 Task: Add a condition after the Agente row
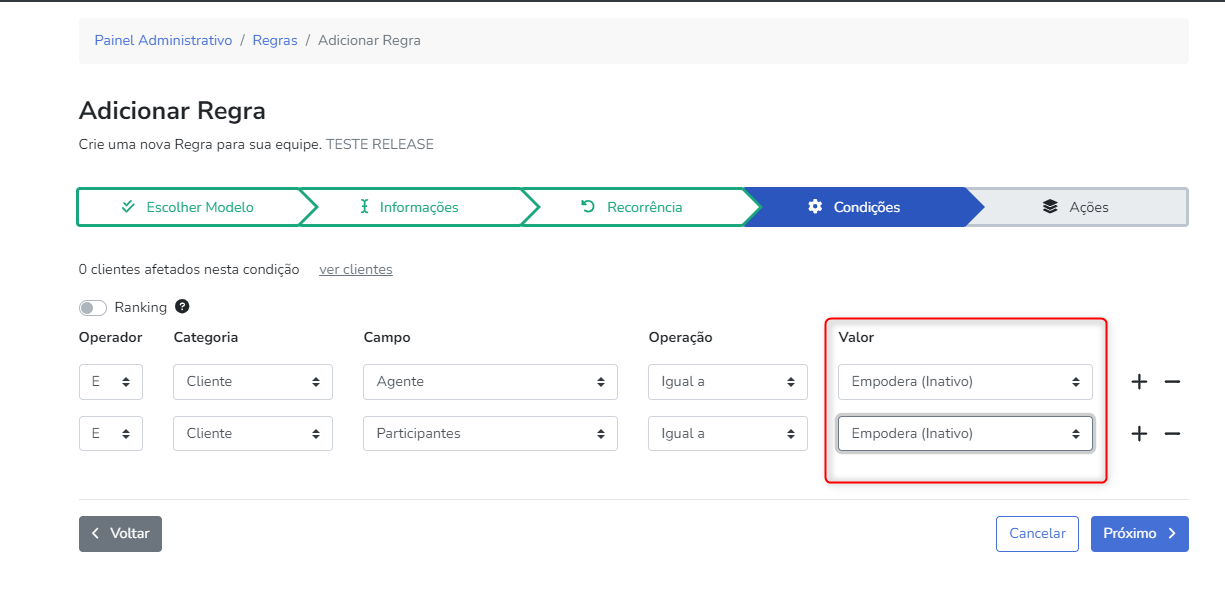coord(1139,382)
